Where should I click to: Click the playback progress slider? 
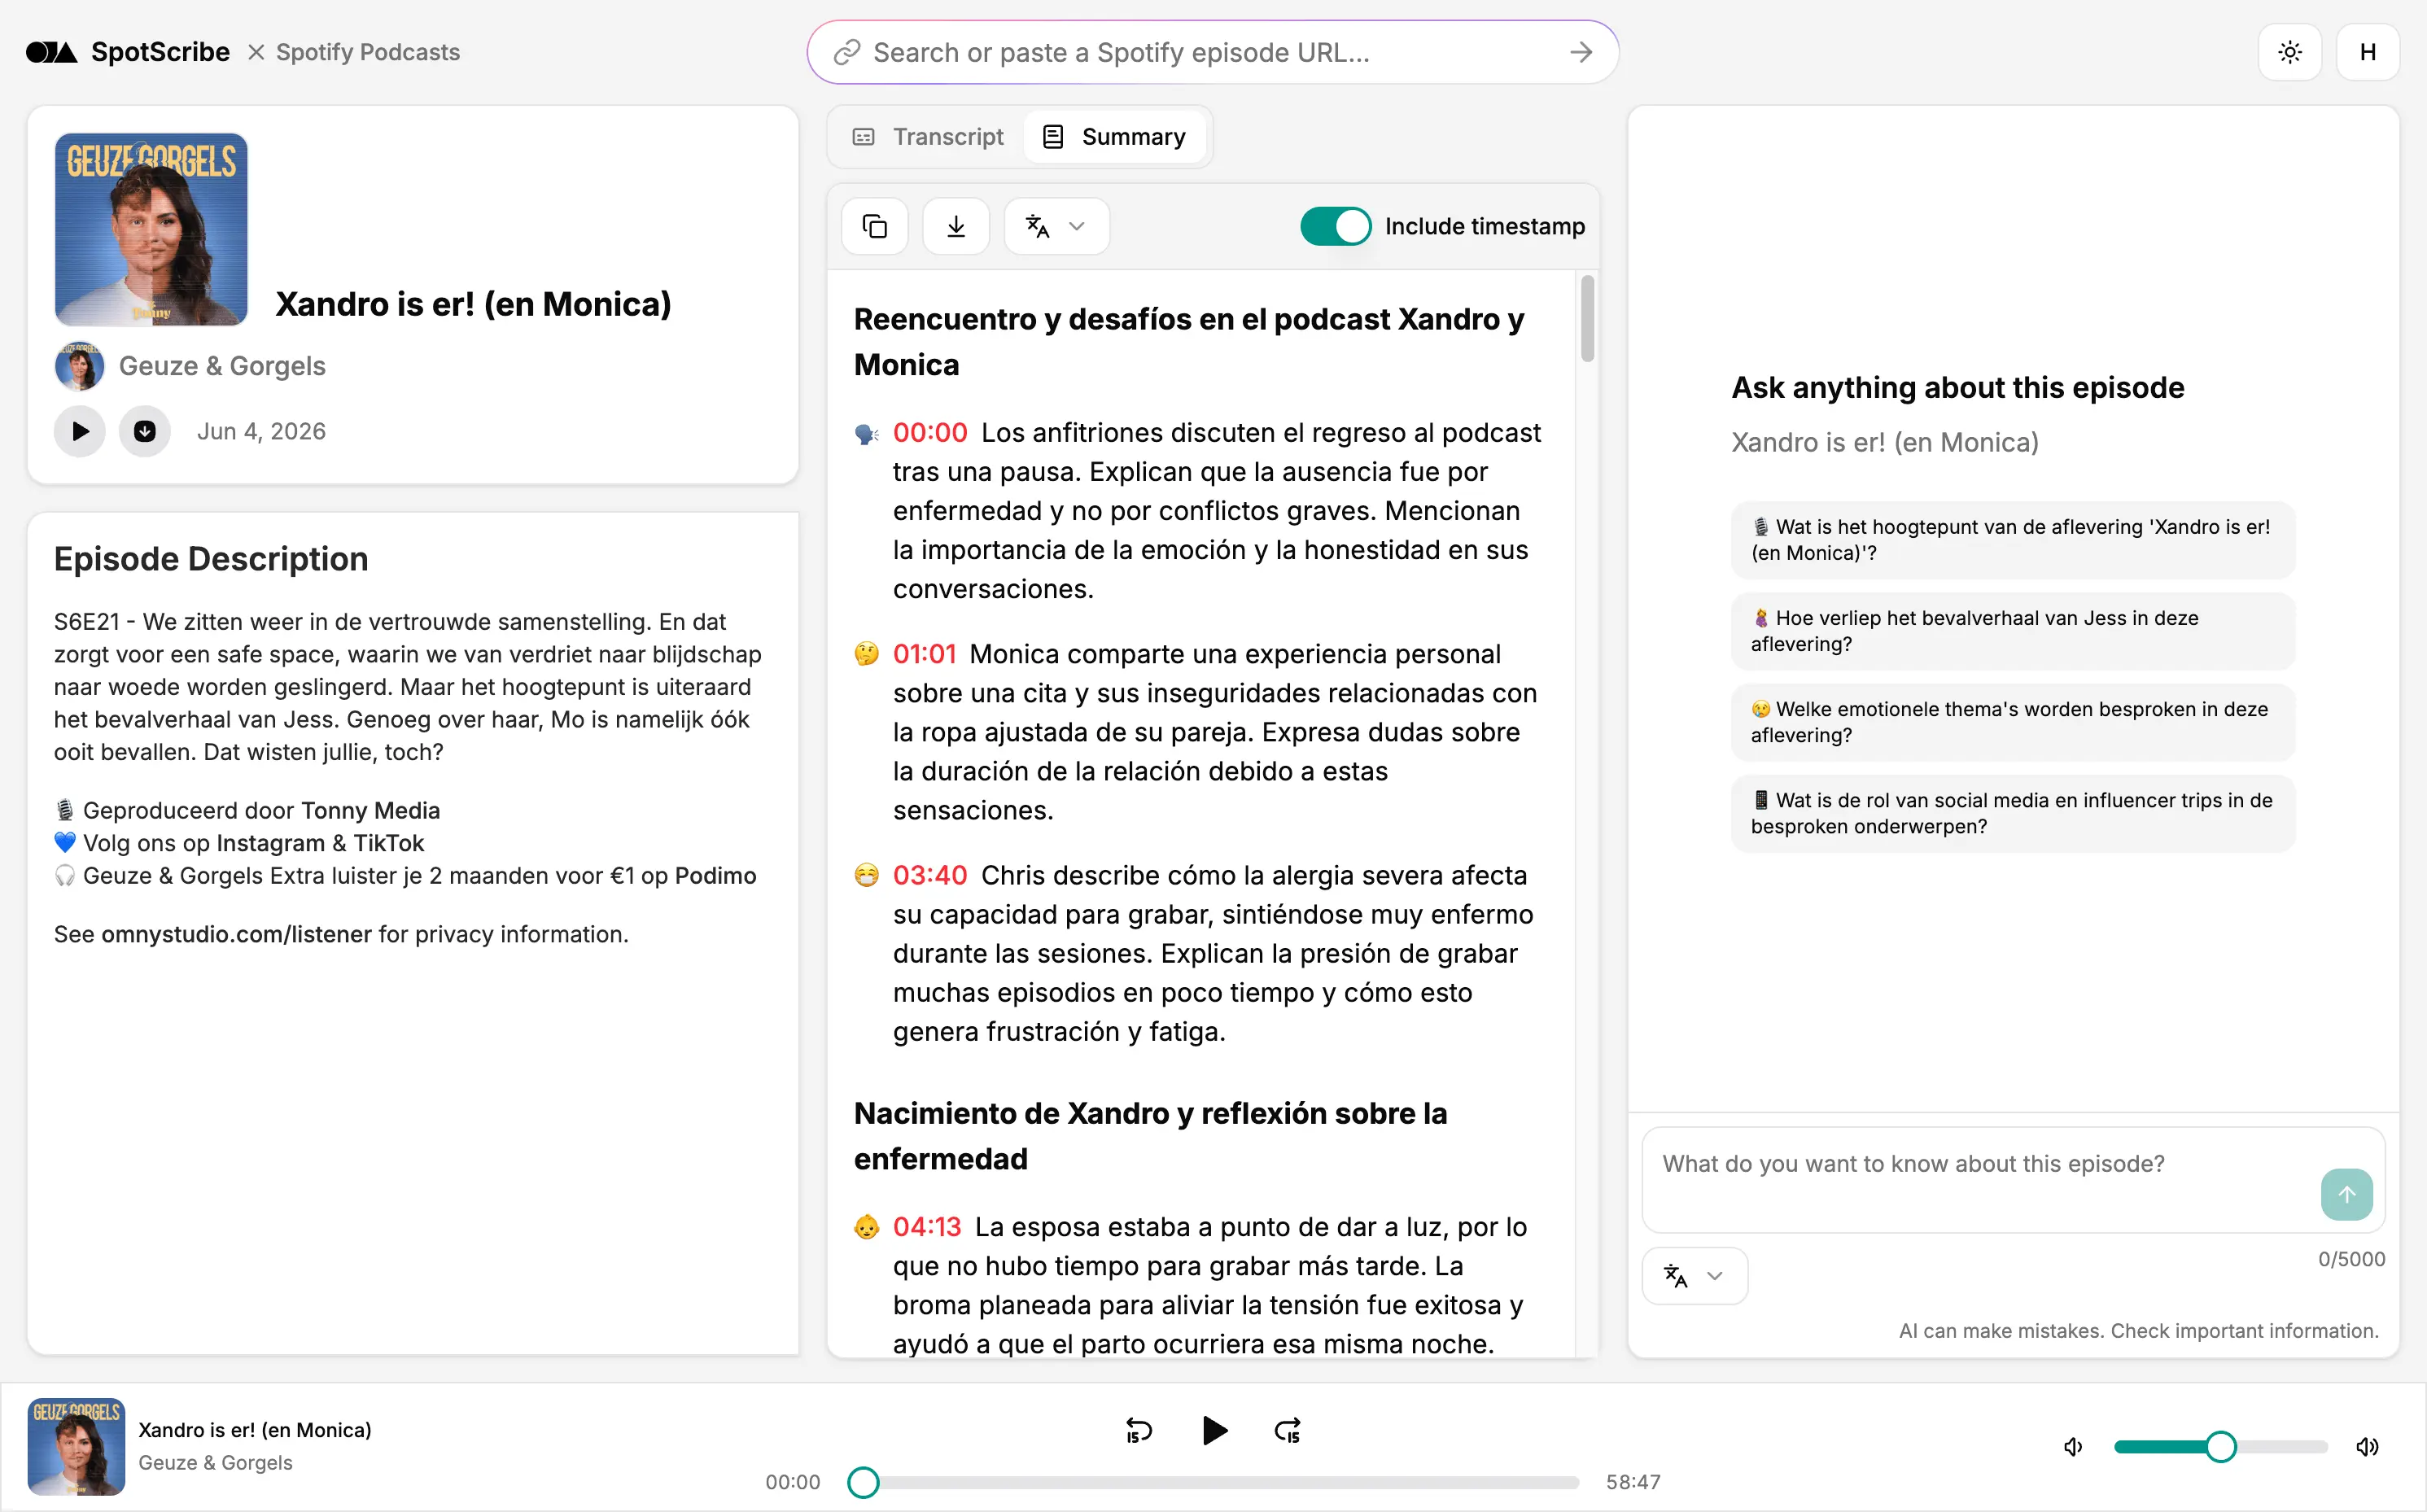point(1213,1483)
